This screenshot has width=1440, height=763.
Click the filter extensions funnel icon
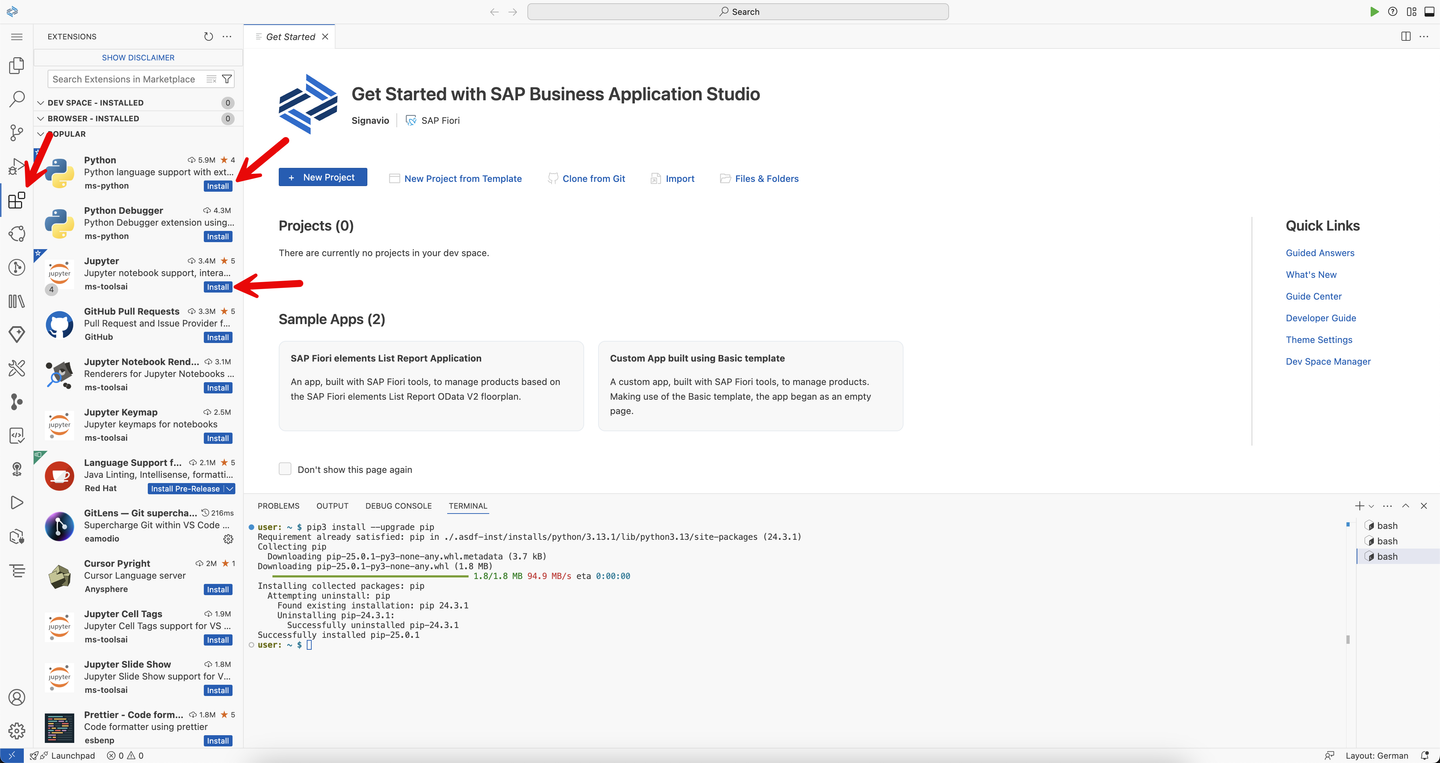click(227, 79)
